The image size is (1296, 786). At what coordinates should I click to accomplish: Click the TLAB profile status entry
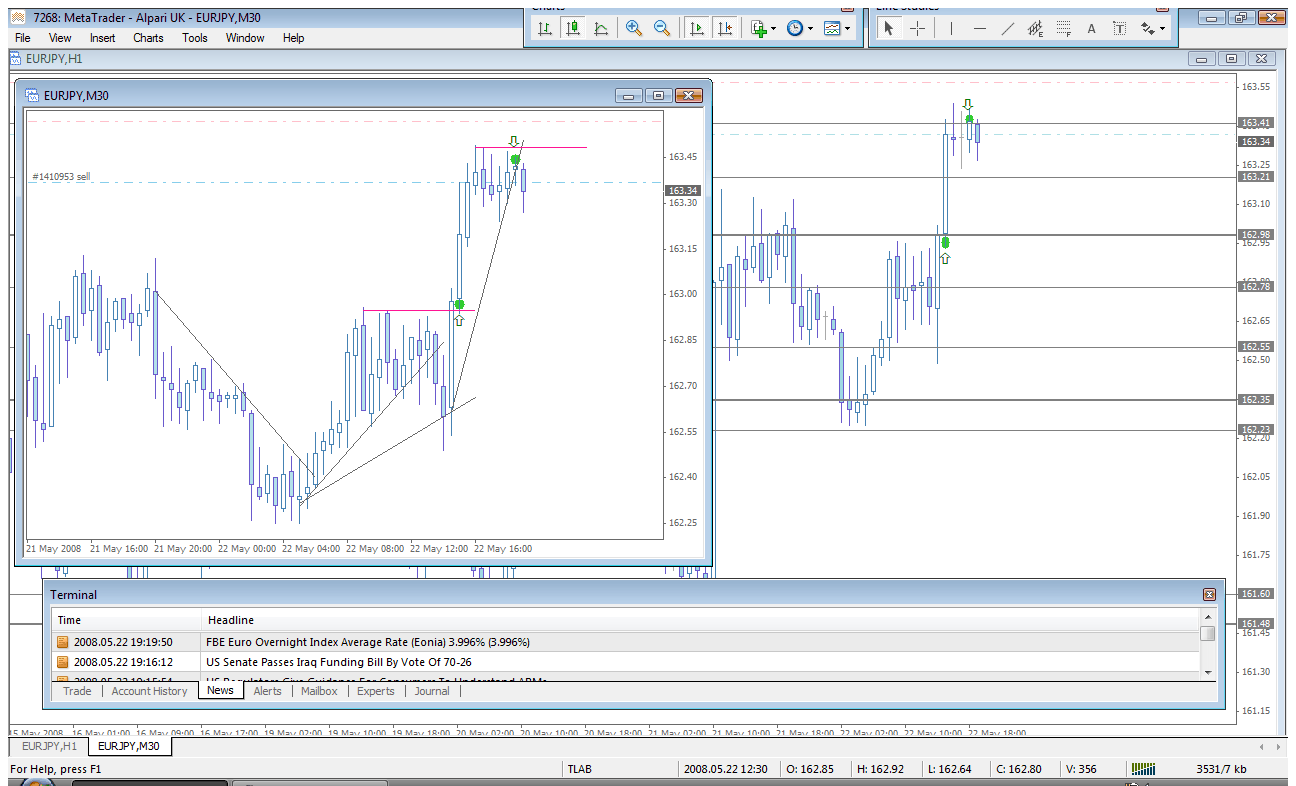click(x=580, y=769)
